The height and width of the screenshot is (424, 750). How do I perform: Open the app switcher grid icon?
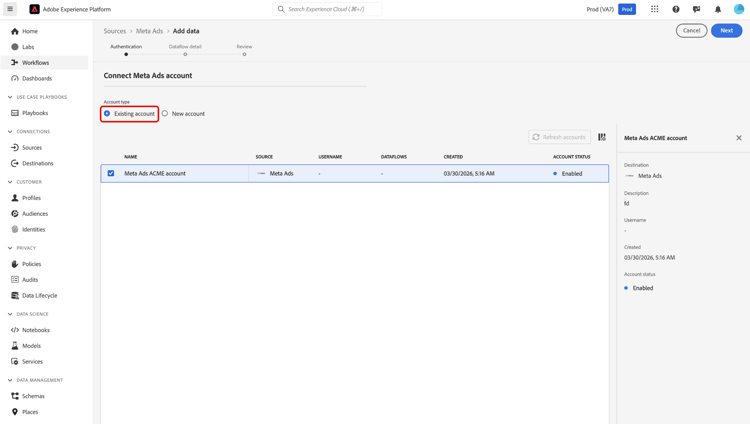654,9
